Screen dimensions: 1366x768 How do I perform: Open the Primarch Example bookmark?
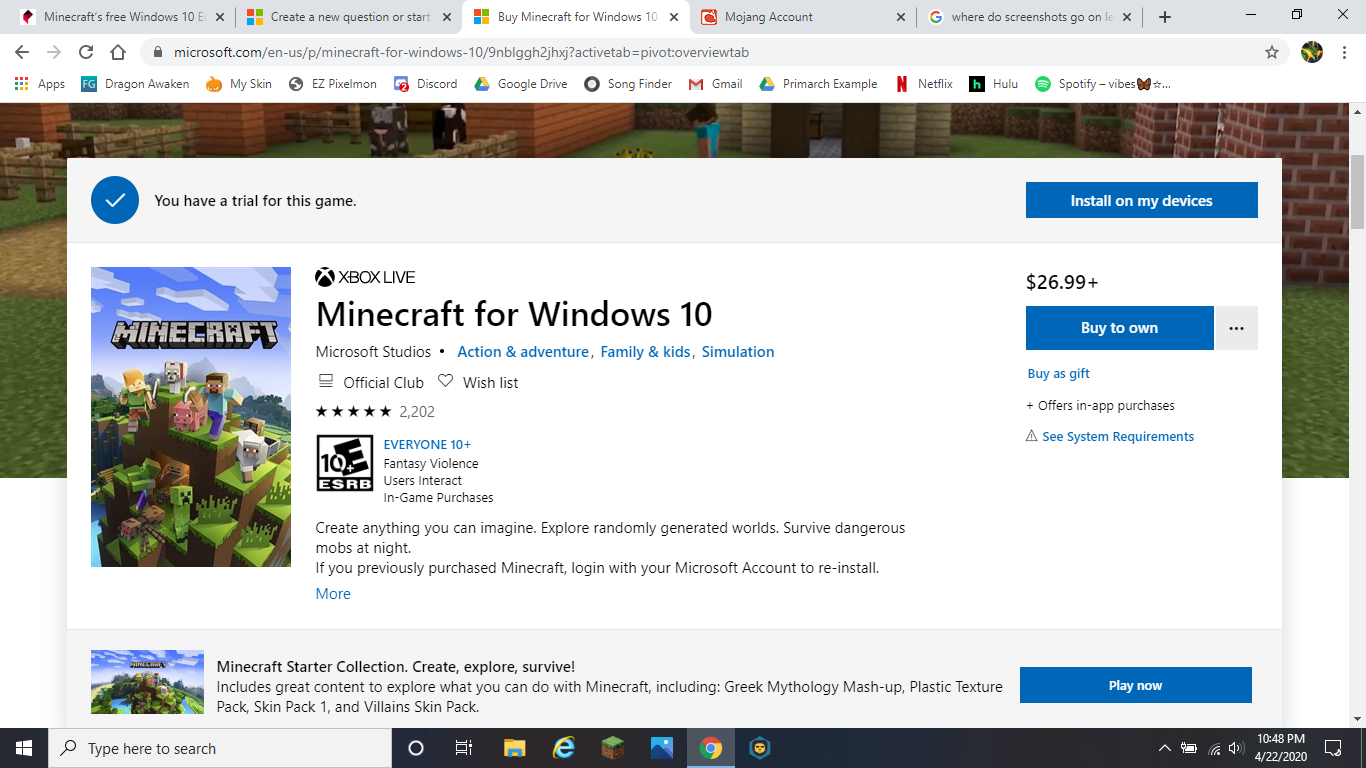[819, 84]
